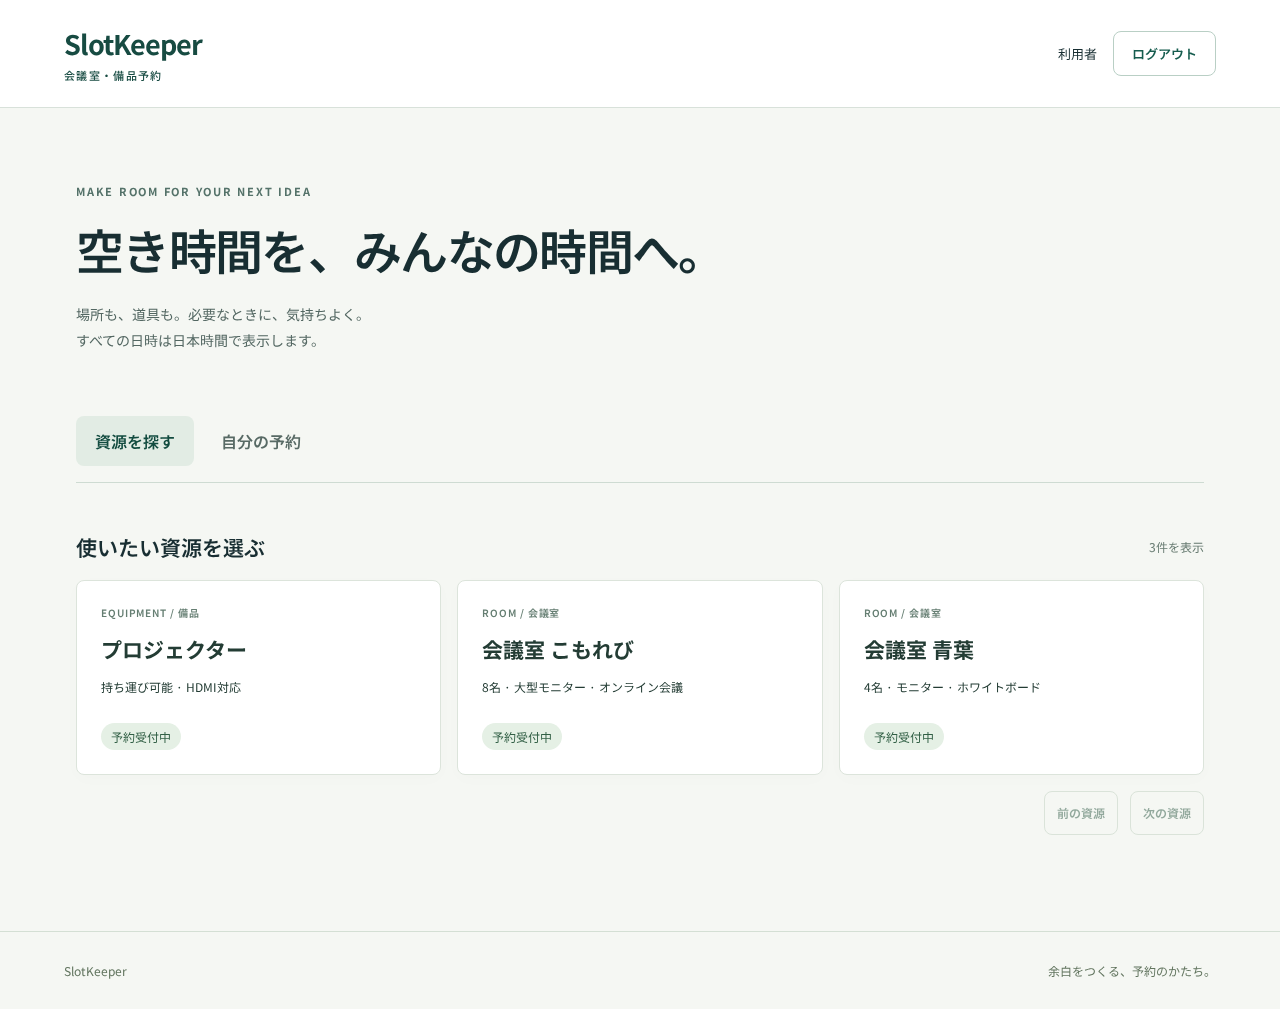Open the プロジェクター resource card
1280x1009 pixels.
258,677
